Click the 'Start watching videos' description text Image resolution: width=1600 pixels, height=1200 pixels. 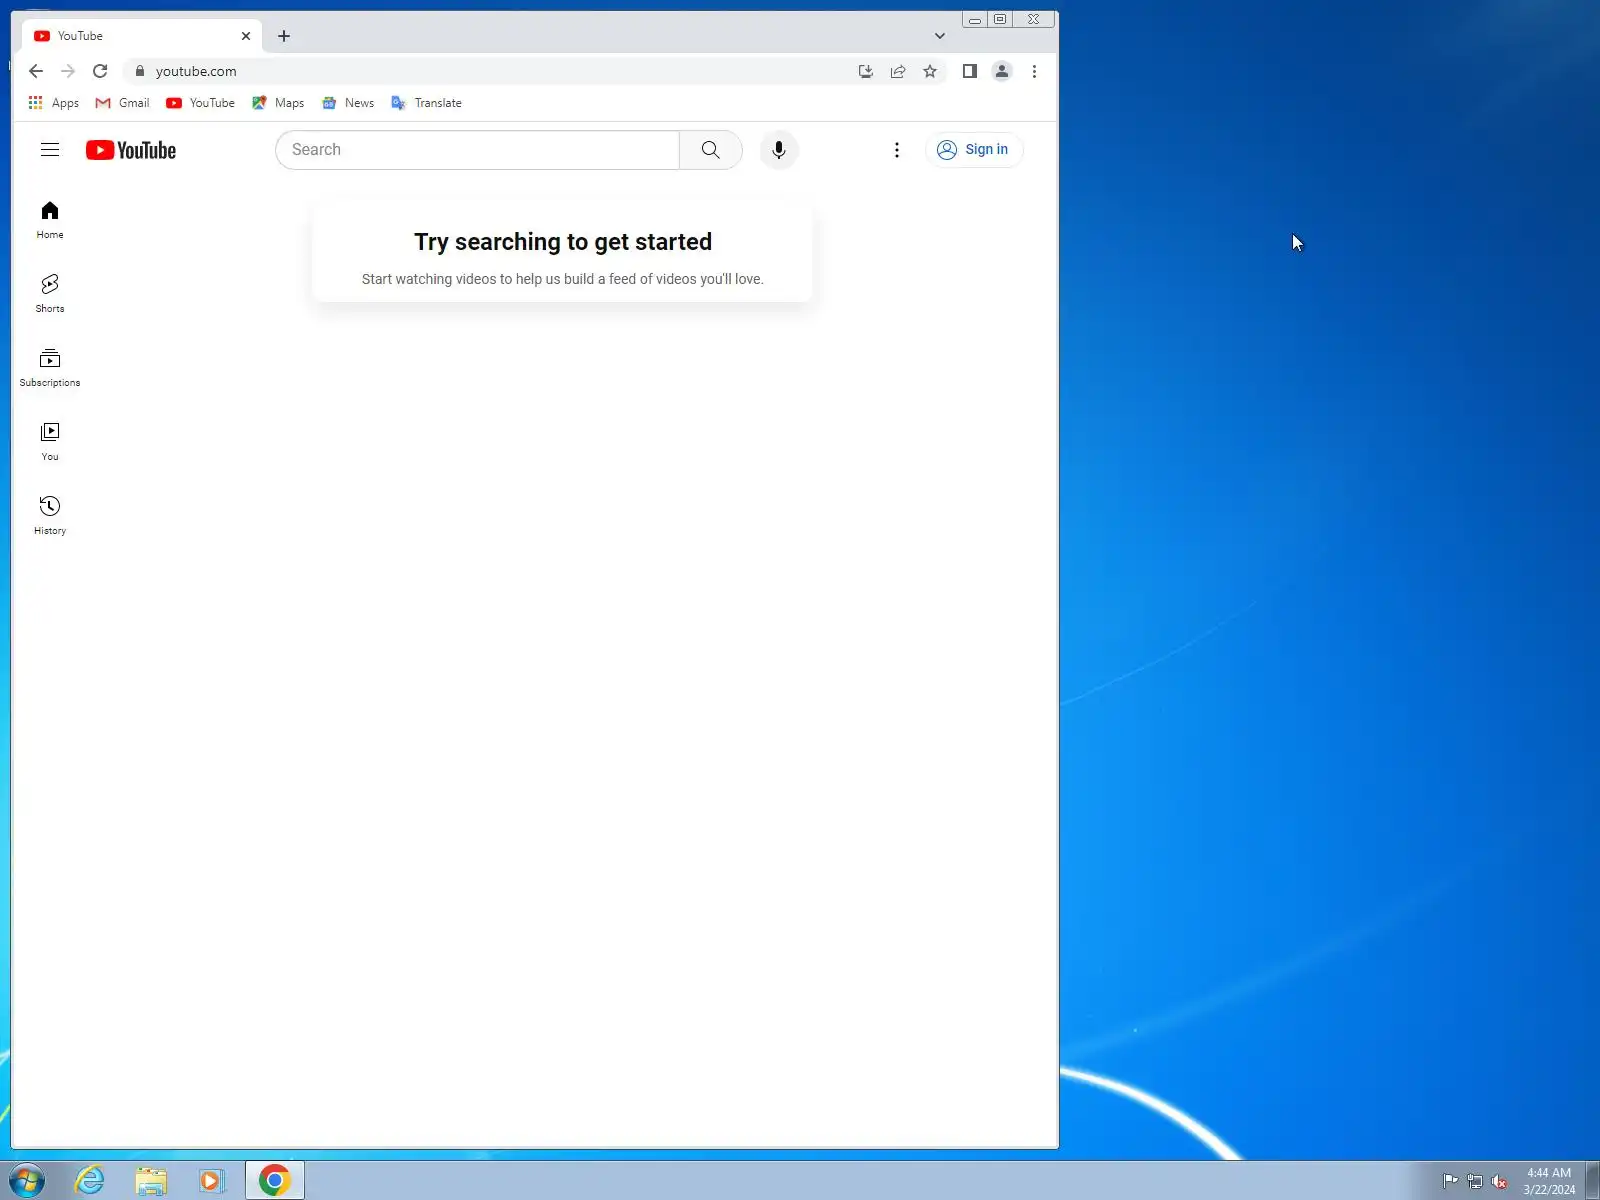pyautogui.click(x=562, y=279)
